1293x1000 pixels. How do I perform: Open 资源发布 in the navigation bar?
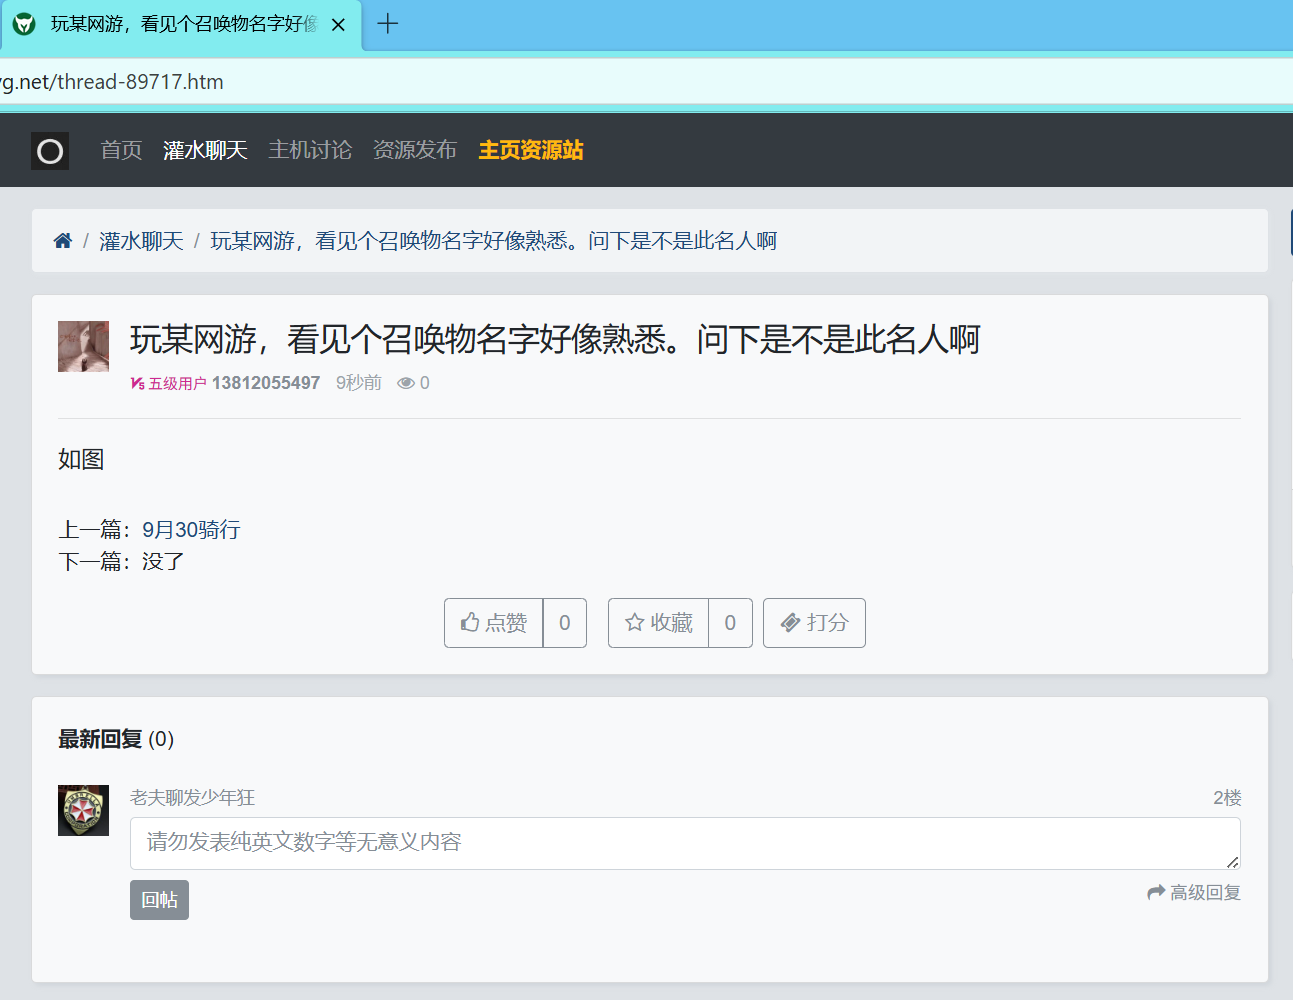[x=415, y=150]
